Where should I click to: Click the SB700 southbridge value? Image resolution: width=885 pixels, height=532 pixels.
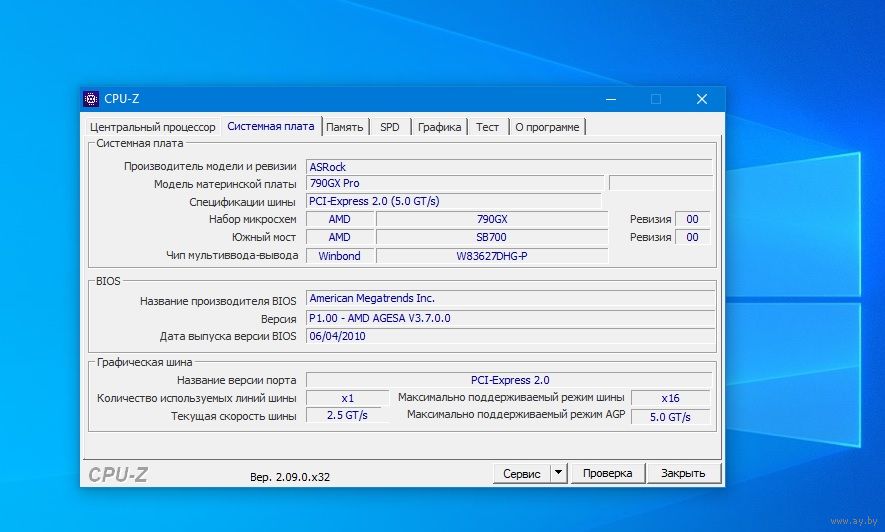[x=492, y=238]
